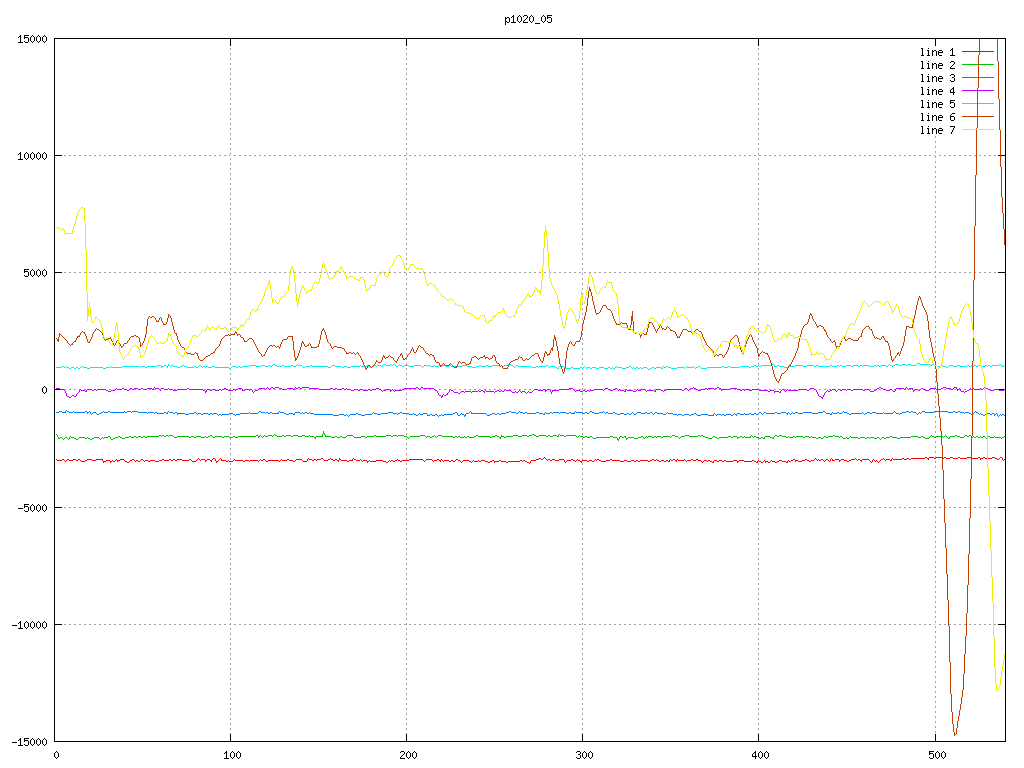The width and height of the screenshot is (1024, 768).
Task: Click the "line 7" legend label
Action: pos(937,130)
